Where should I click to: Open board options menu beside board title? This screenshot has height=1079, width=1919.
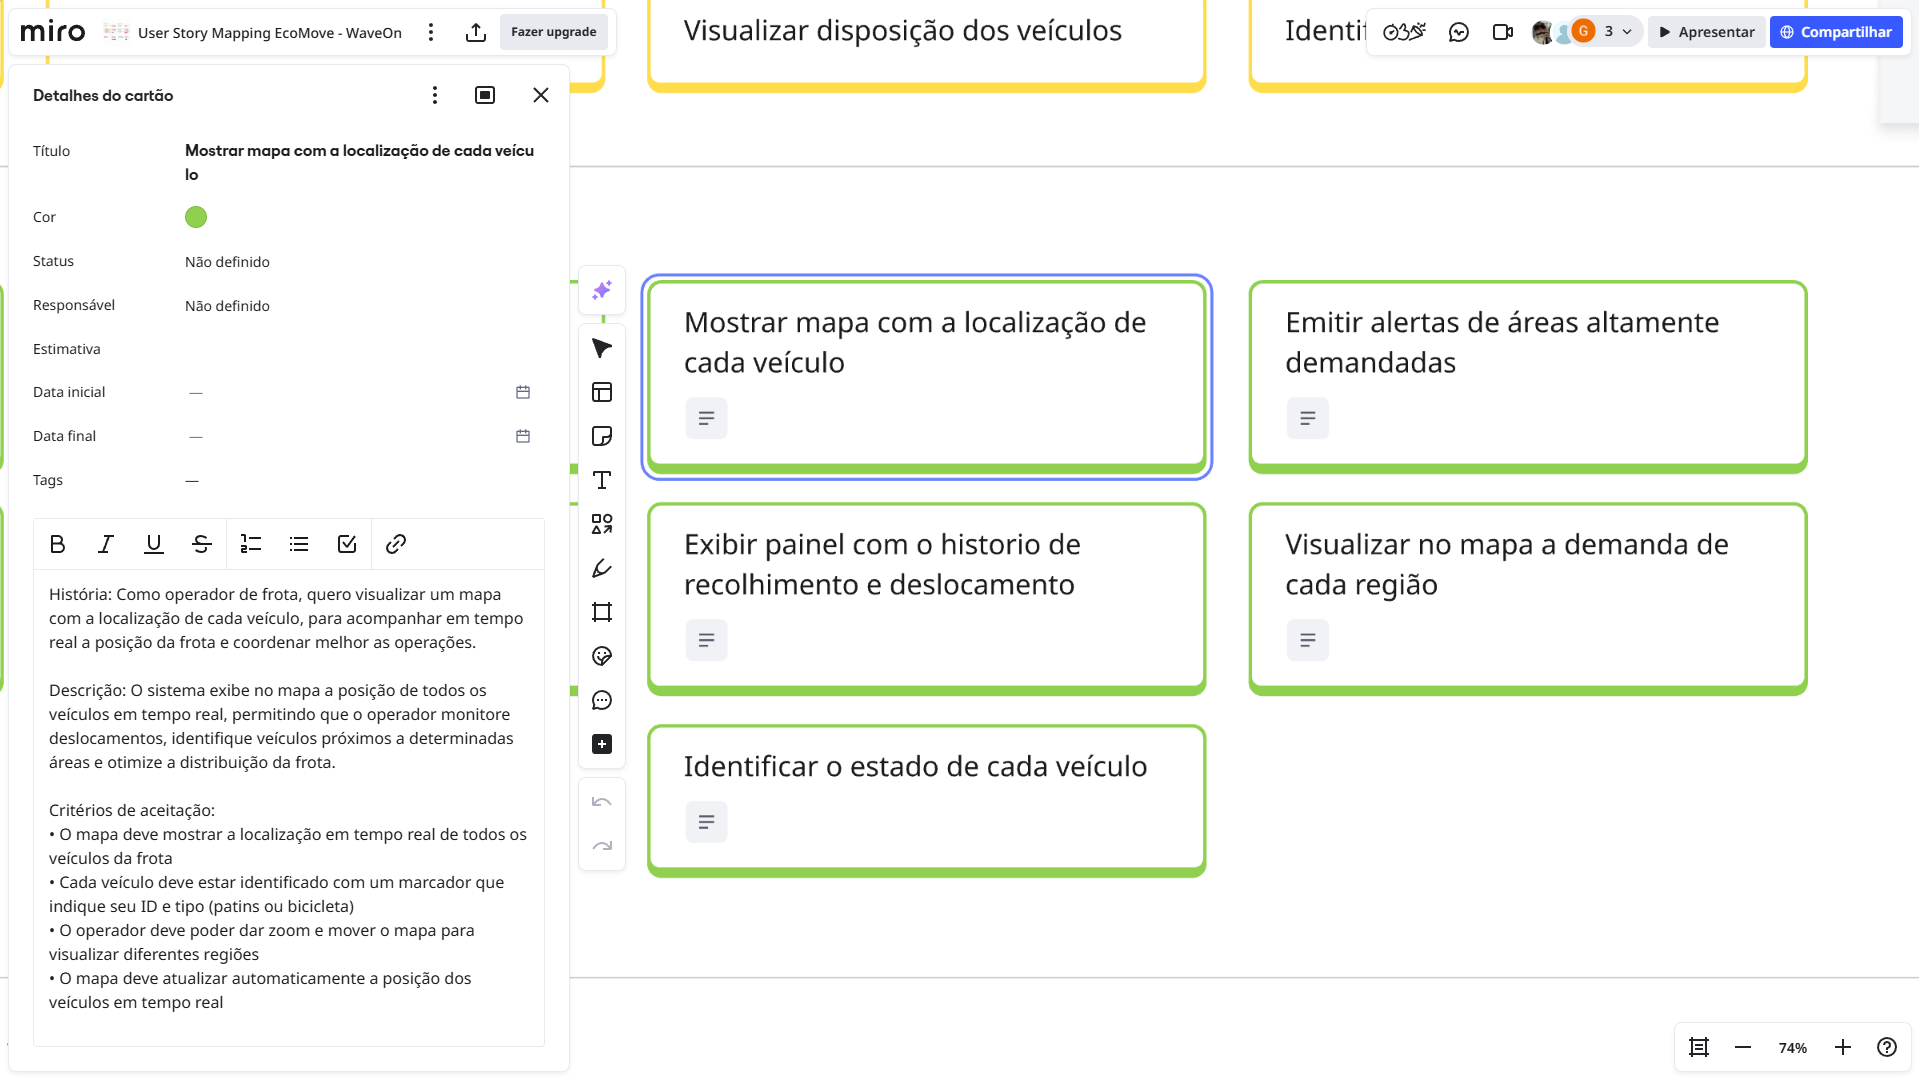[431, 32]
